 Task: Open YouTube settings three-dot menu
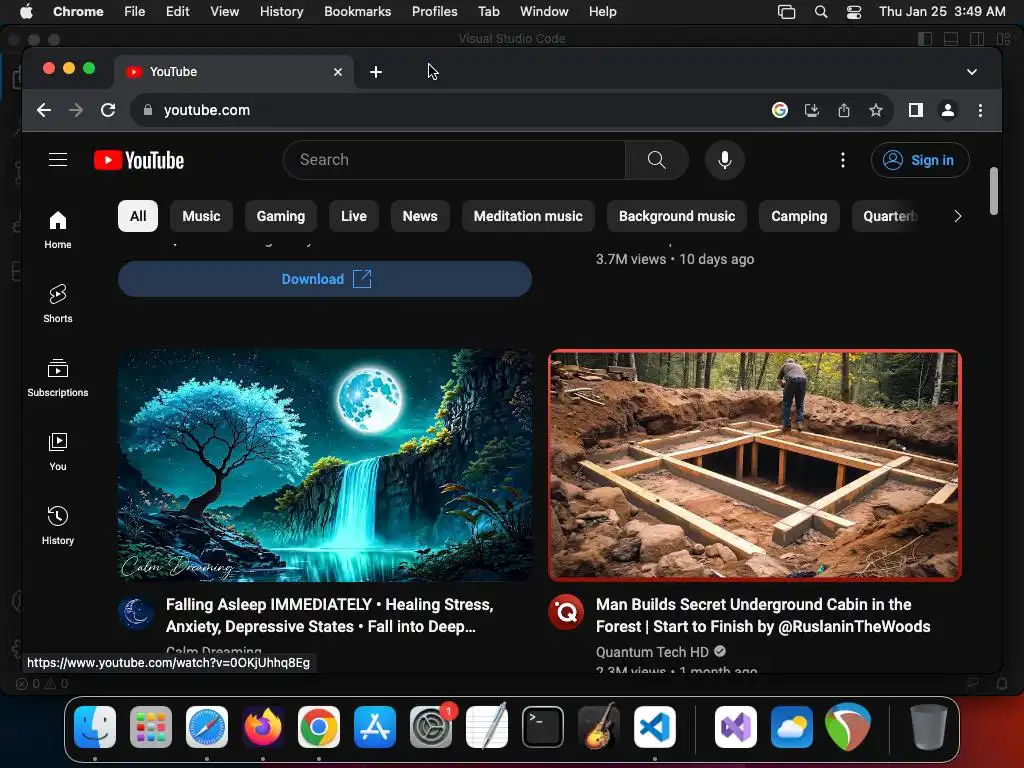(842, 160)
